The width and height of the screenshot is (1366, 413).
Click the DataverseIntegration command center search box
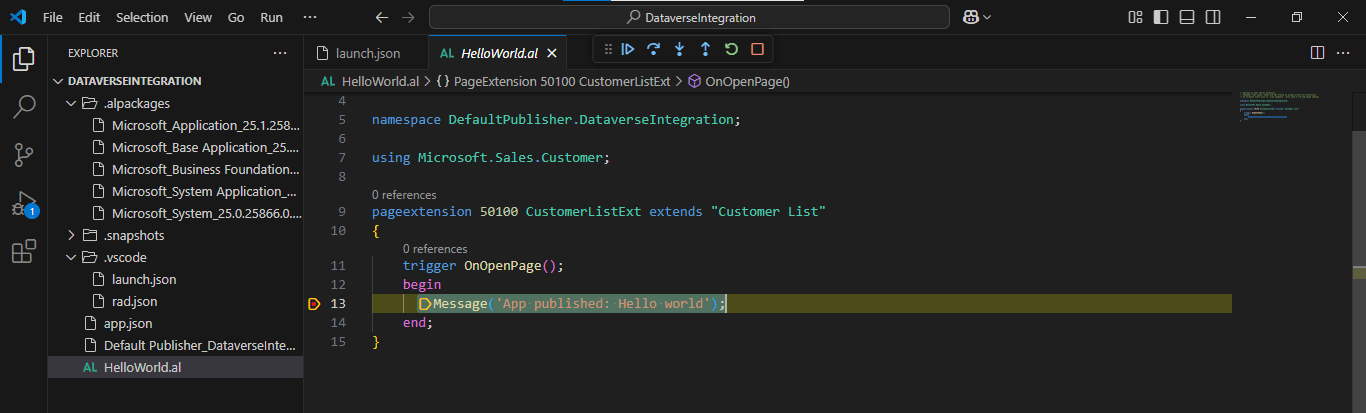(689, 17)
